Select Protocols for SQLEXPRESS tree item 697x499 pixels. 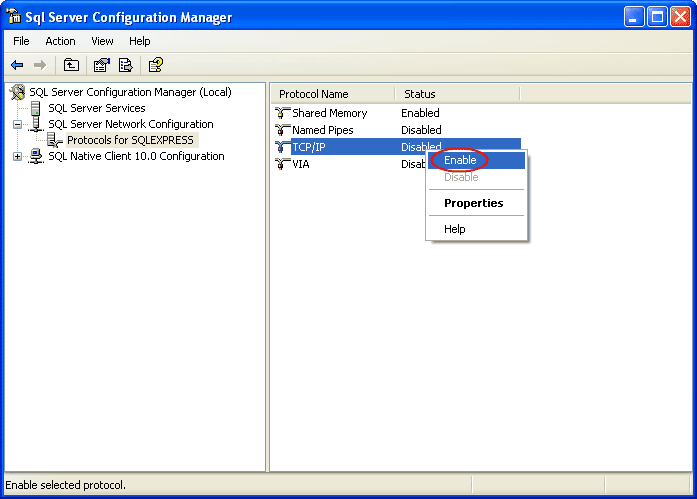pyautogui.click(x=130, y=140)
